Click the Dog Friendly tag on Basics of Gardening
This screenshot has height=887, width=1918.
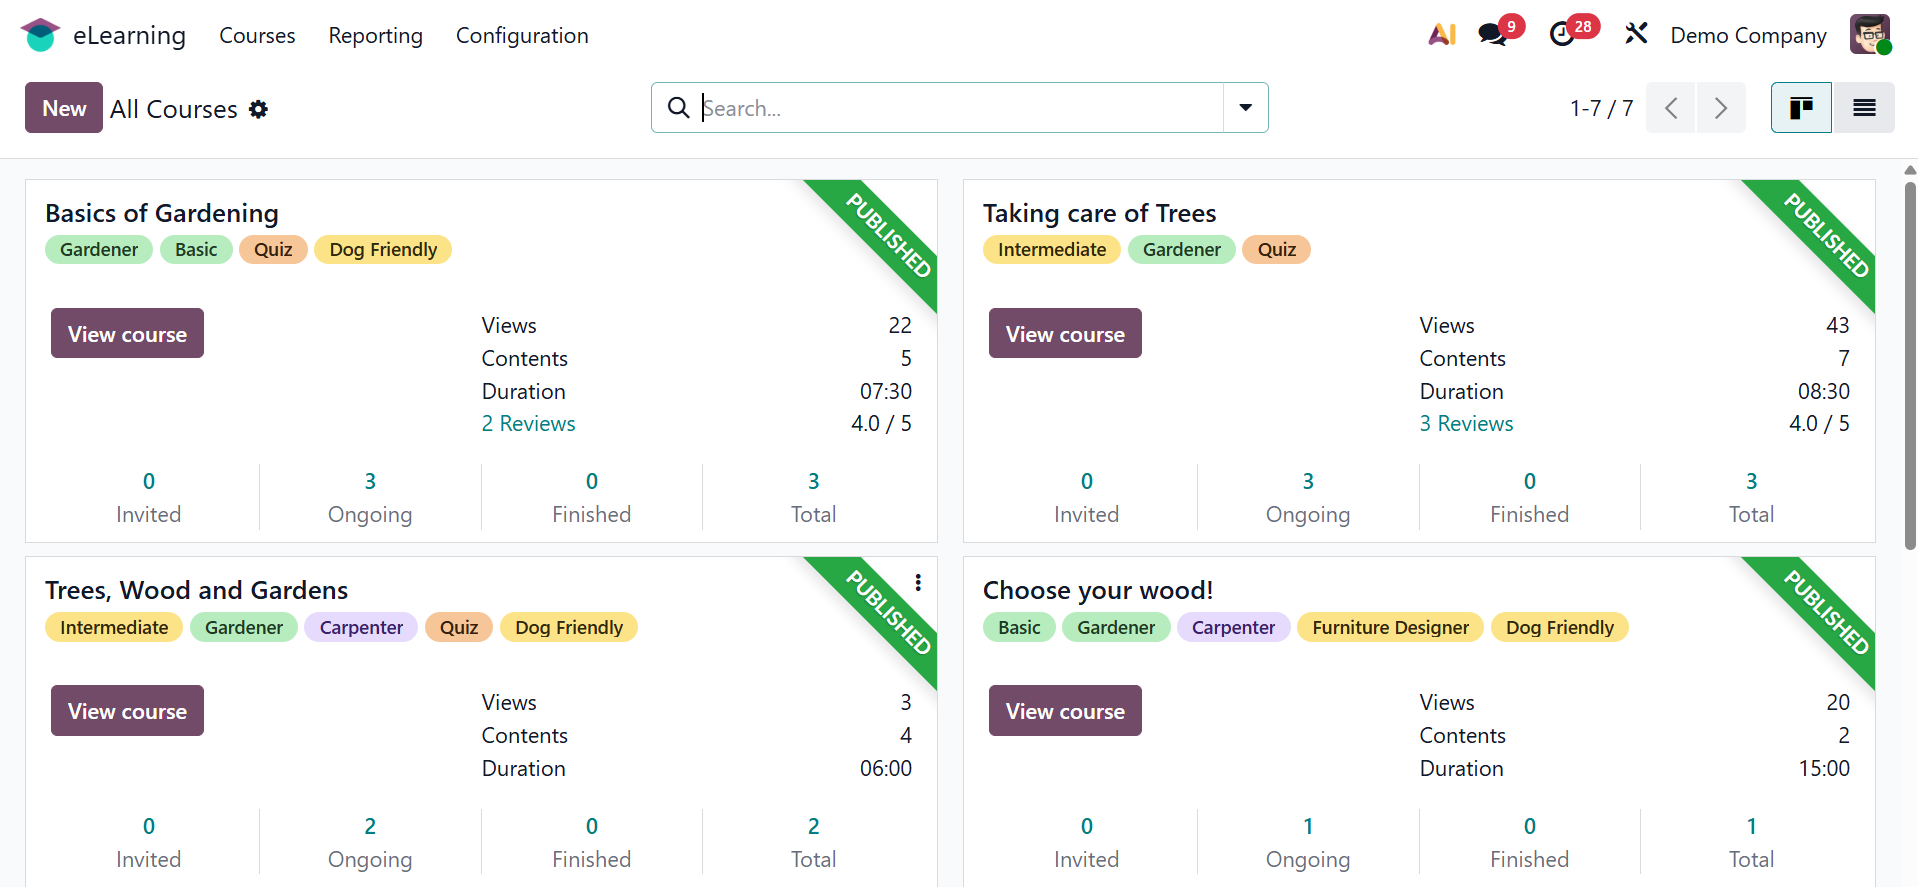383,250
